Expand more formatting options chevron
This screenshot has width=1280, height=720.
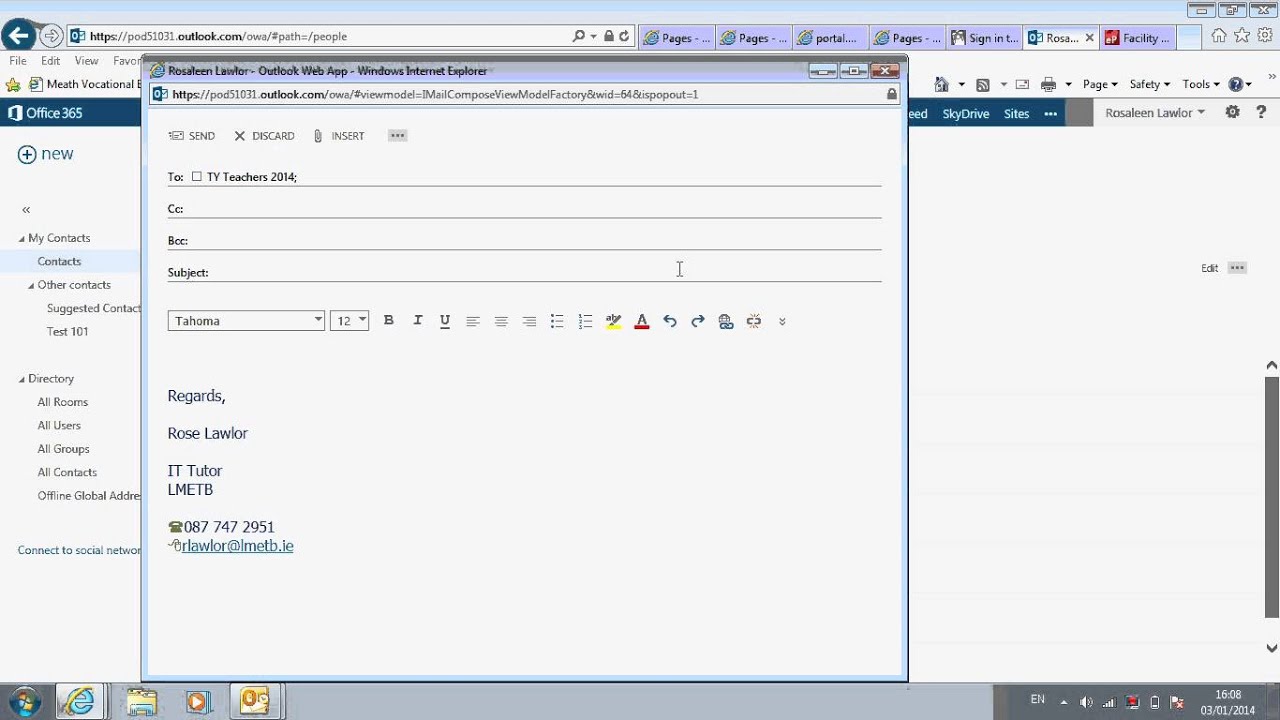782,321
